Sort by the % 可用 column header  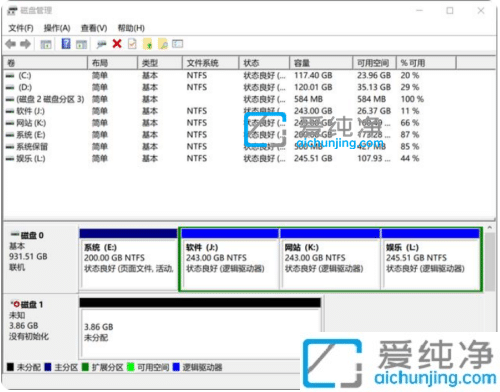pyautogui.click(x=426, y=63)
